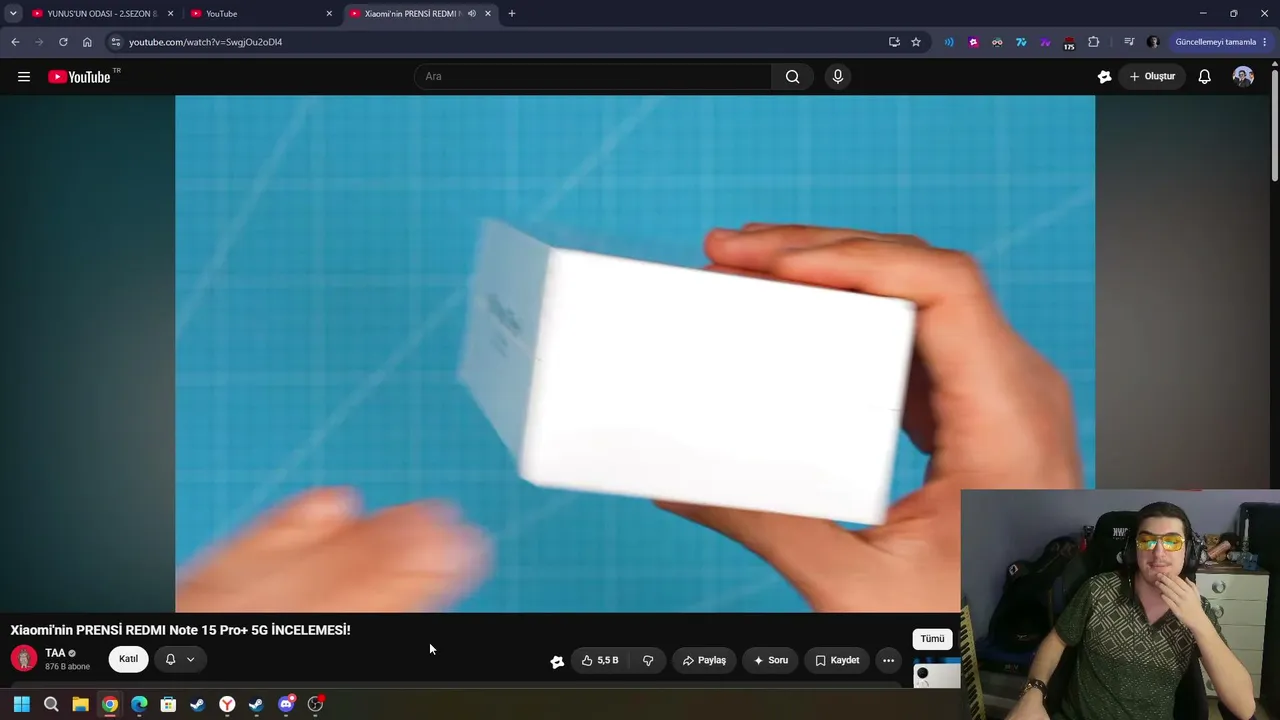Open YouTube notifications bell in the header

tap(1205, 77)
